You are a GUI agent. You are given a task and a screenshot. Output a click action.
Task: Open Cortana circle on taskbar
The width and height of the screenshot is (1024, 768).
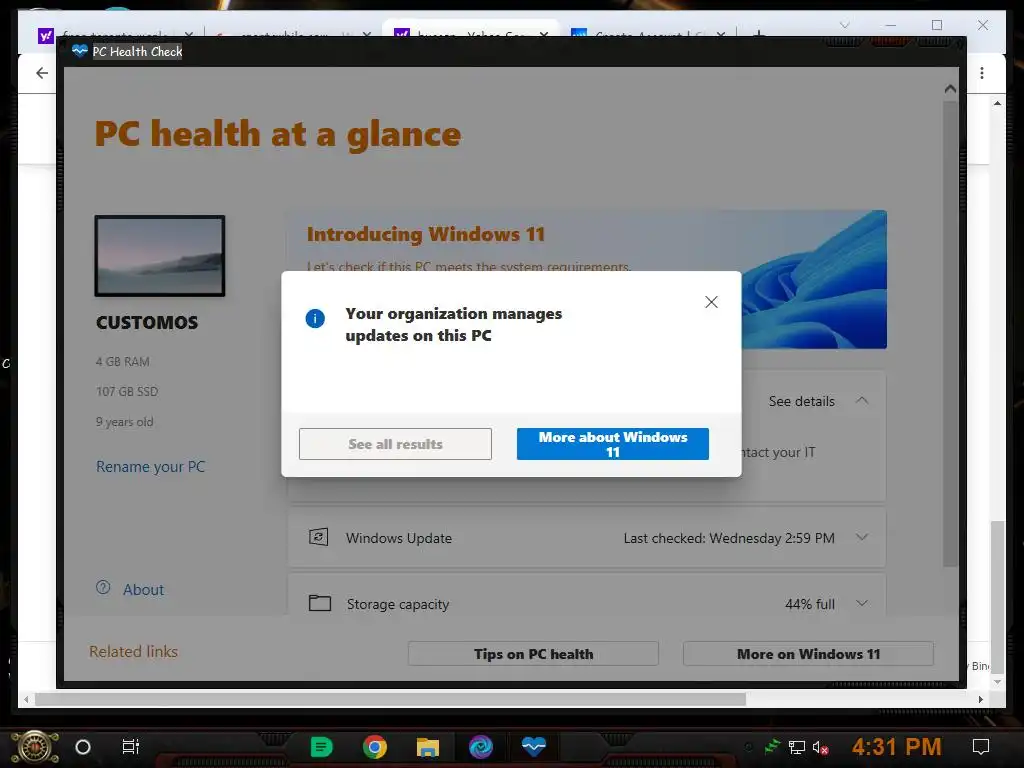[x=83, y=746]
